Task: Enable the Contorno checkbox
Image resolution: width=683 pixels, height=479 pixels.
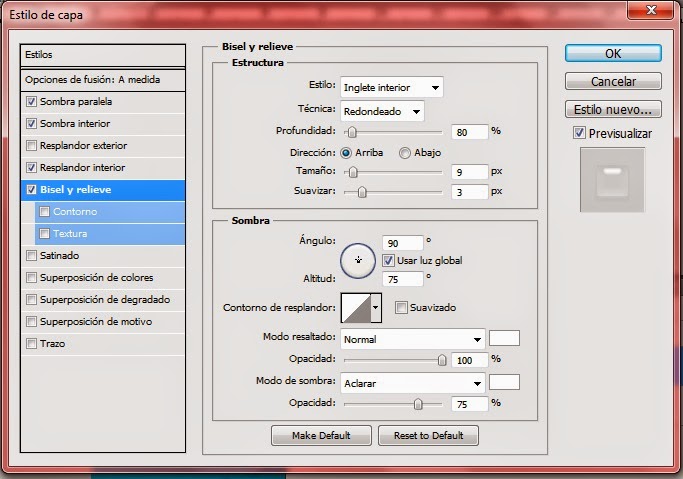Action: click(44, 212)
